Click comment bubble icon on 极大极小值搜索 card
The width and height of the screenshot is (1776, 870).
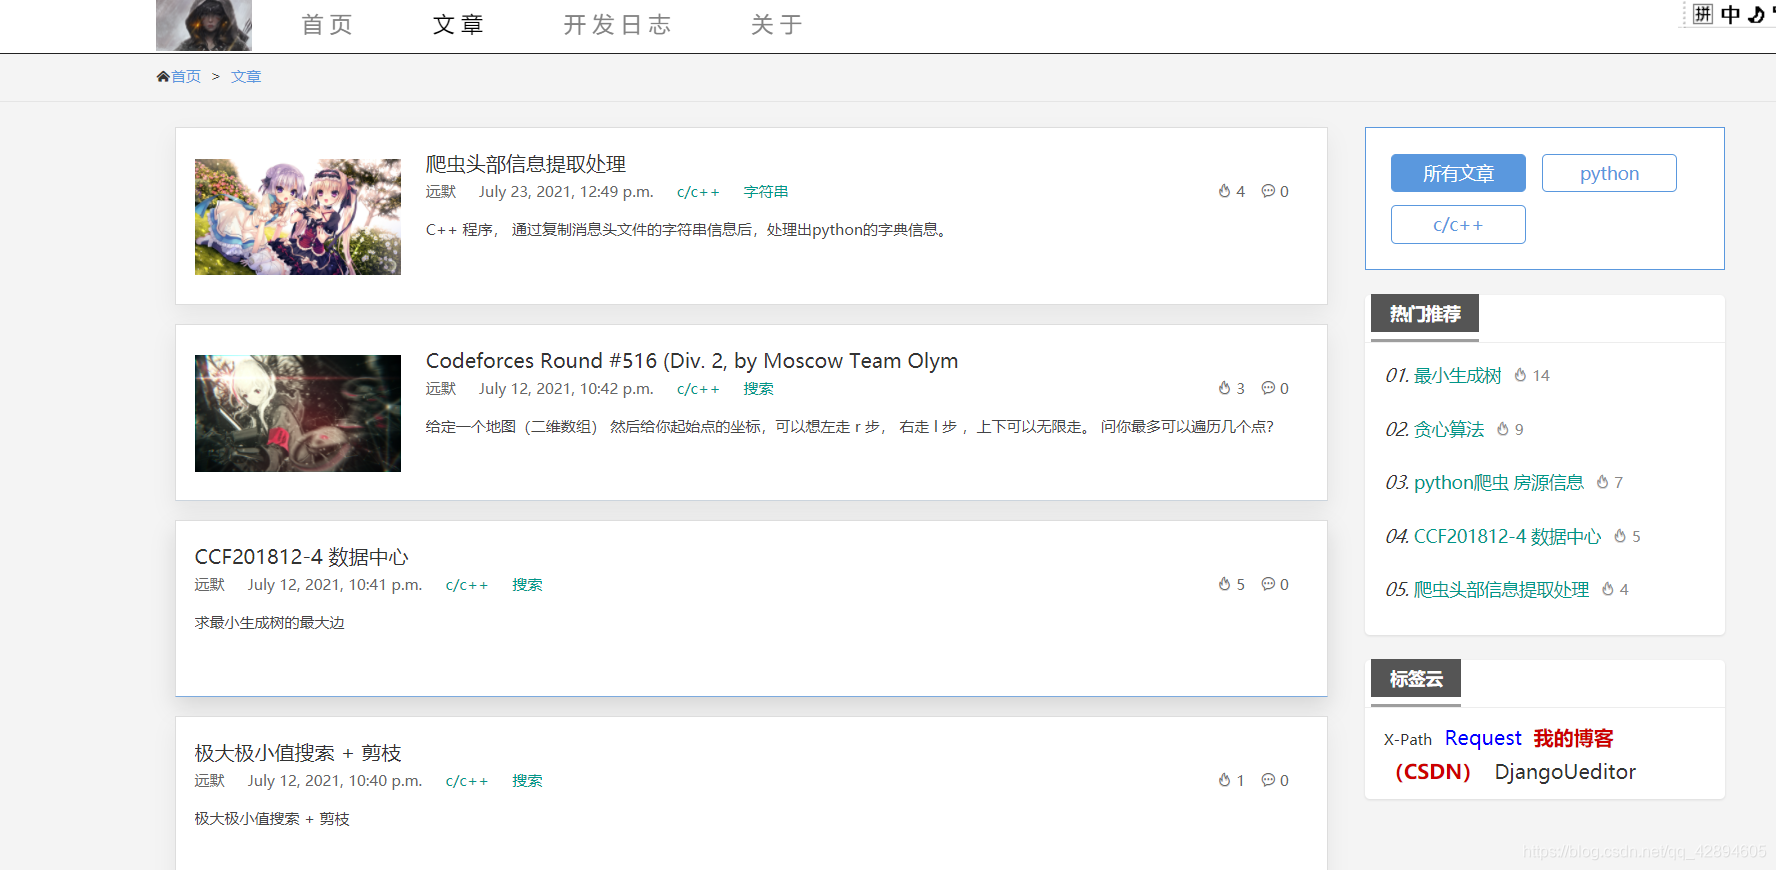(x=1268, y=780)
